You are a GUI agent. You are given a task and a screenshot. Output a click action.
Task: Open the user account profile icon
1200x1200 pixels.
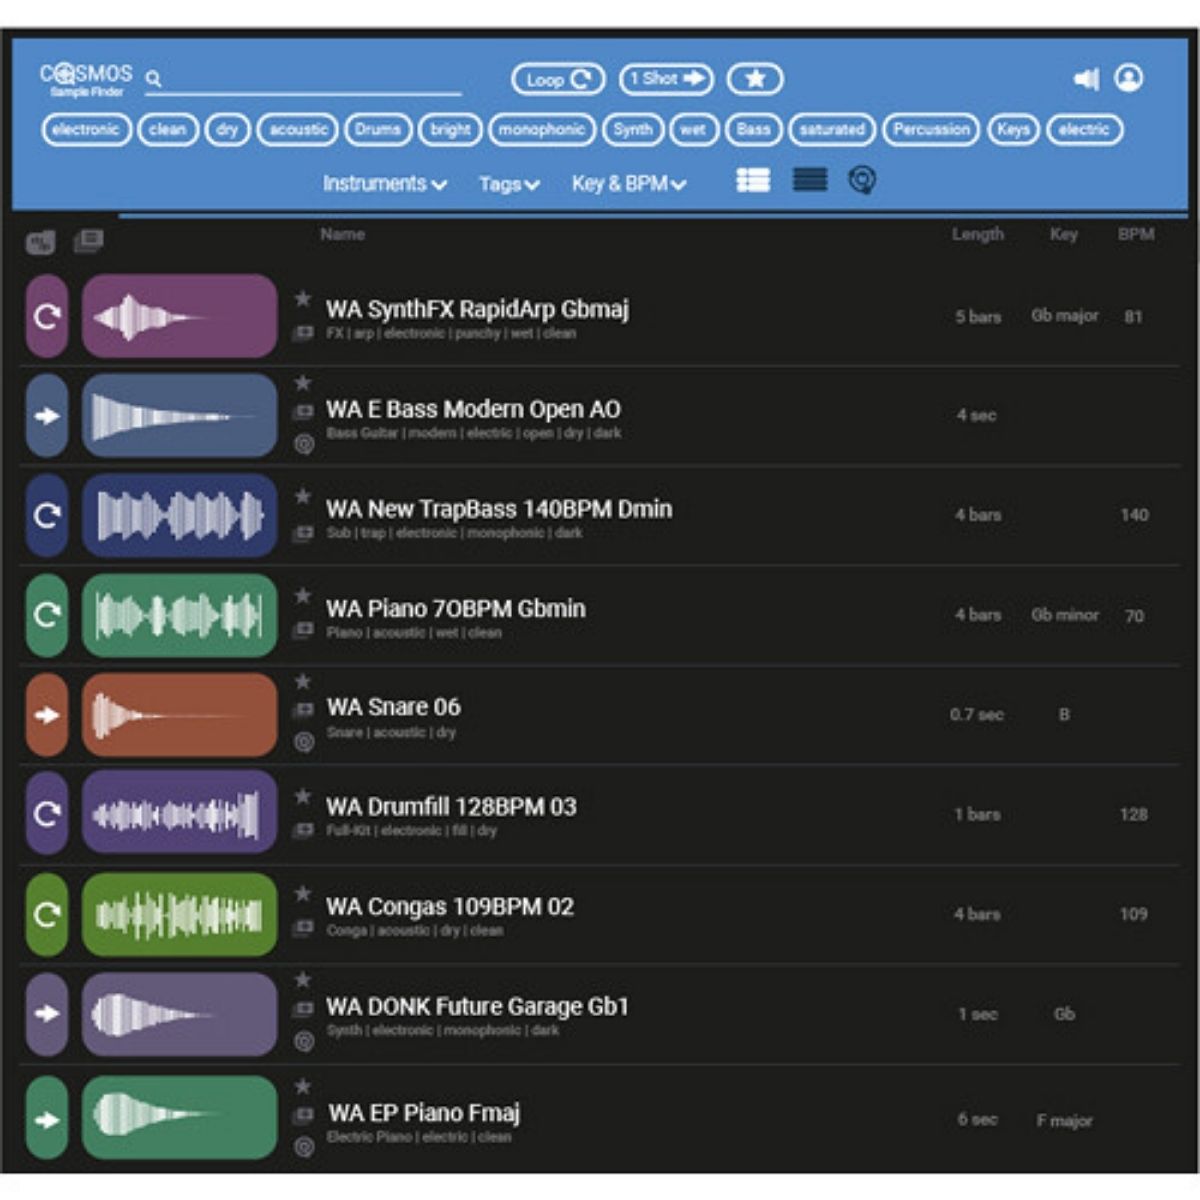(1127, 79)
